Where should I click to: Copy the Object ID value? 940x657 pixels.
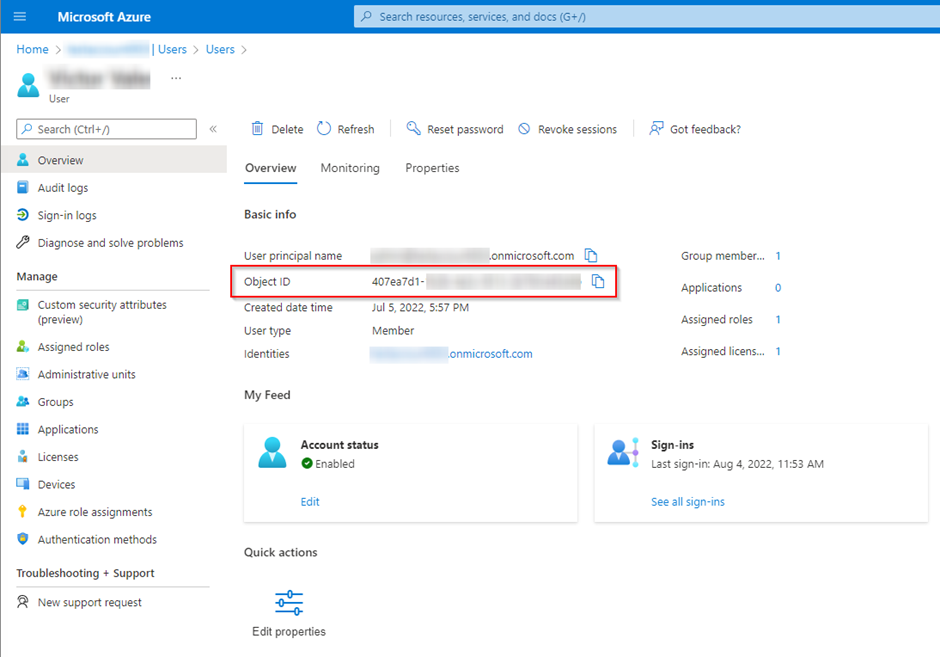(598, 281)
